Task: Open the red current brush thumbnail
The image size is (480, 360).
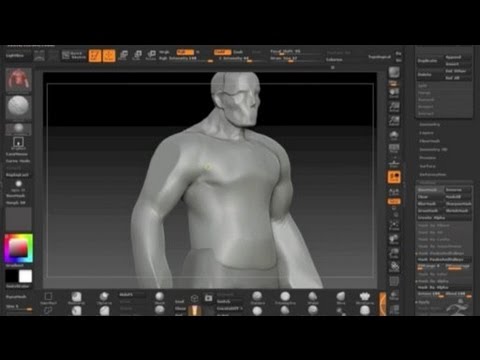Action: [18, 80]
